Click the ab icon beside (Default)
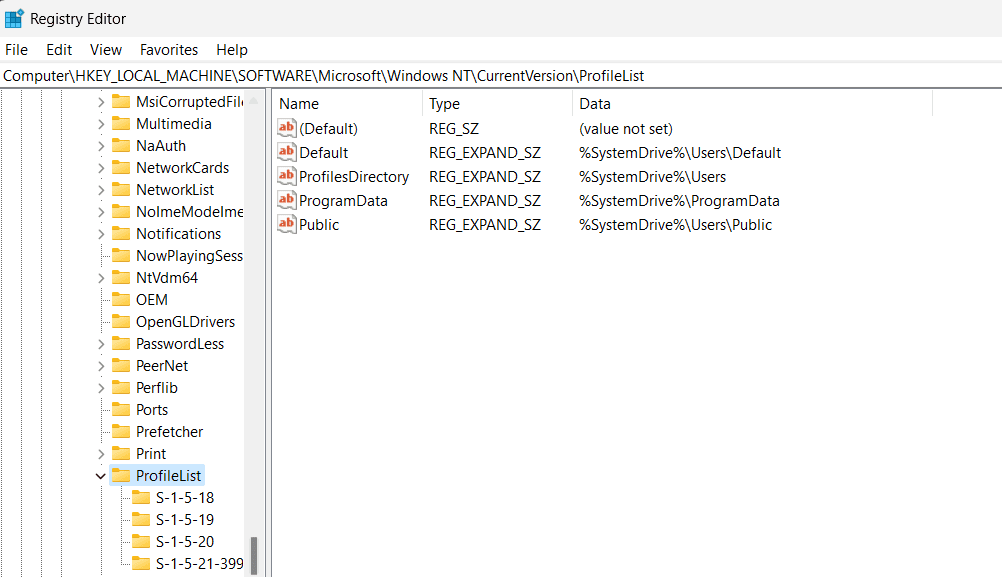This screenshot has width=1002, height=577. [287, 128]
